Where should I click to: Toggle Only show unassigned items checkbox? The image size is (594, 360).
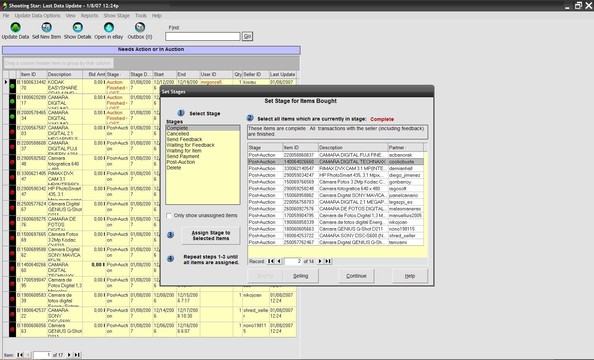coord(169,216)
